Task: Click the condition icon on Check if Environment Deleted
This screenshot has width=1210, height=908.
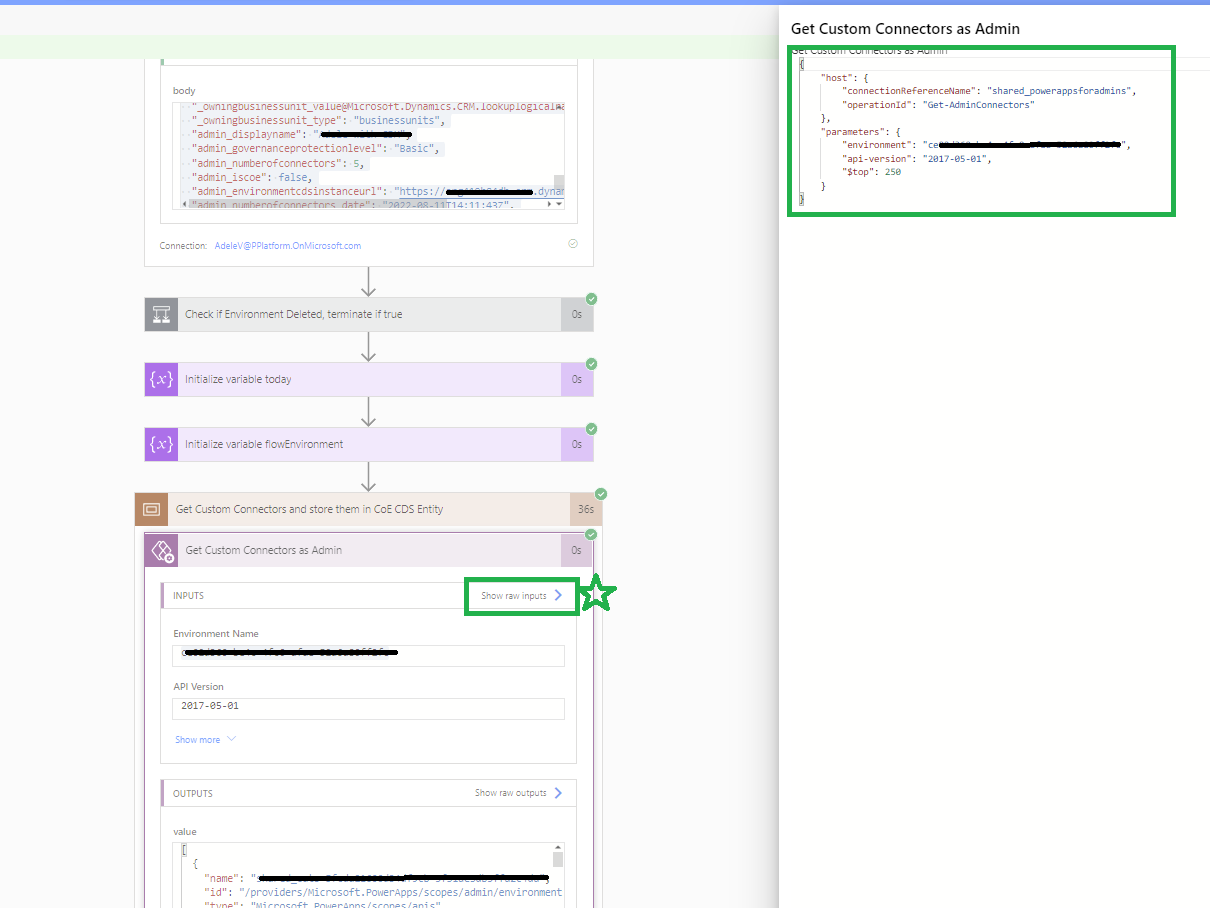Action: pyautogui.click(x=160, y=313)
